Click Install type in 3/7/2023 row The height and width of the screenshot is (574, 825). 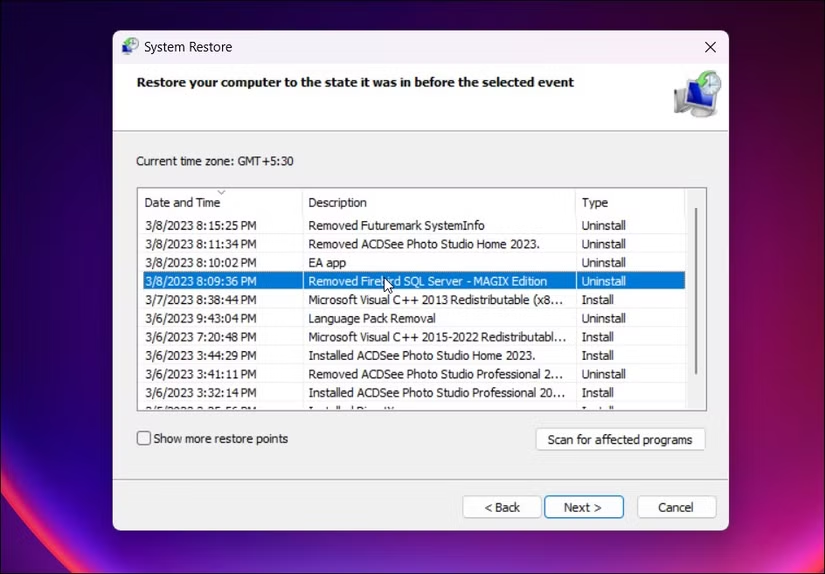point(597,299)
